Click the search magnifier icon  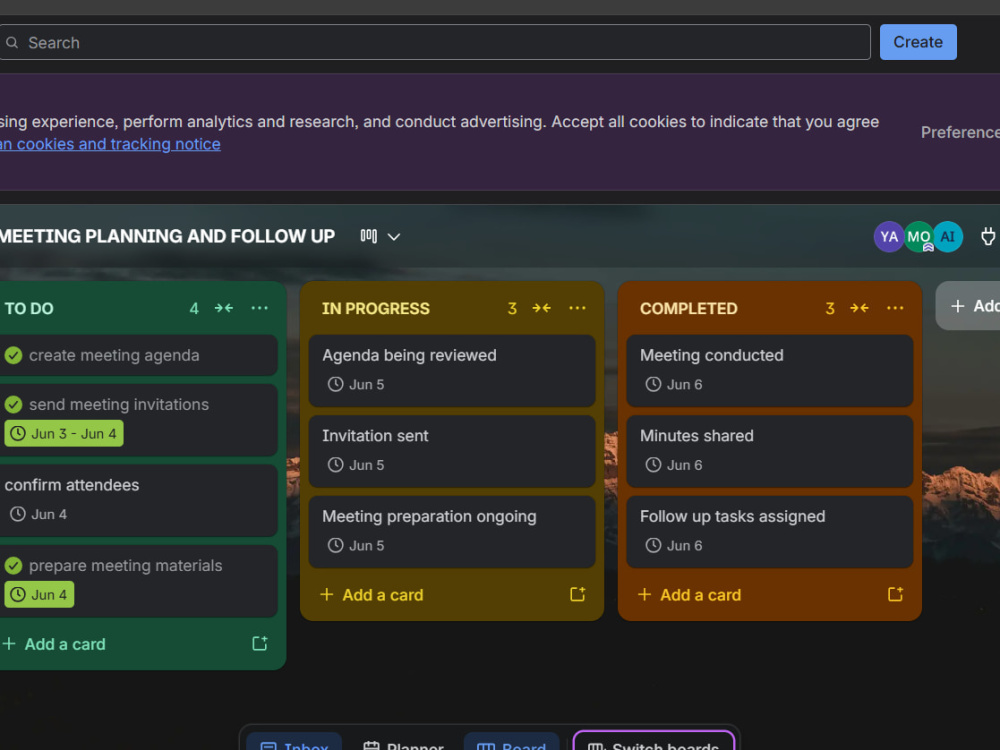[11, 43]
